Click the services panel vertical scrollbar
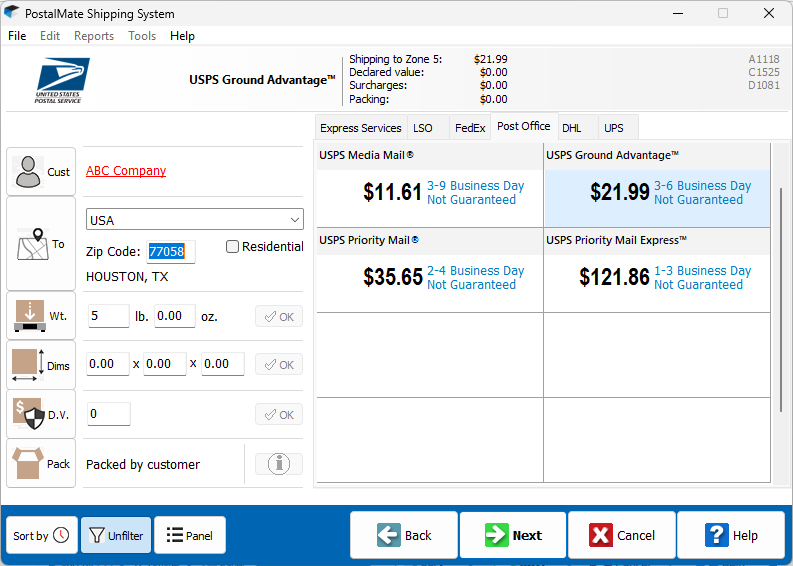Screen dimensions: 793x566 780,298
